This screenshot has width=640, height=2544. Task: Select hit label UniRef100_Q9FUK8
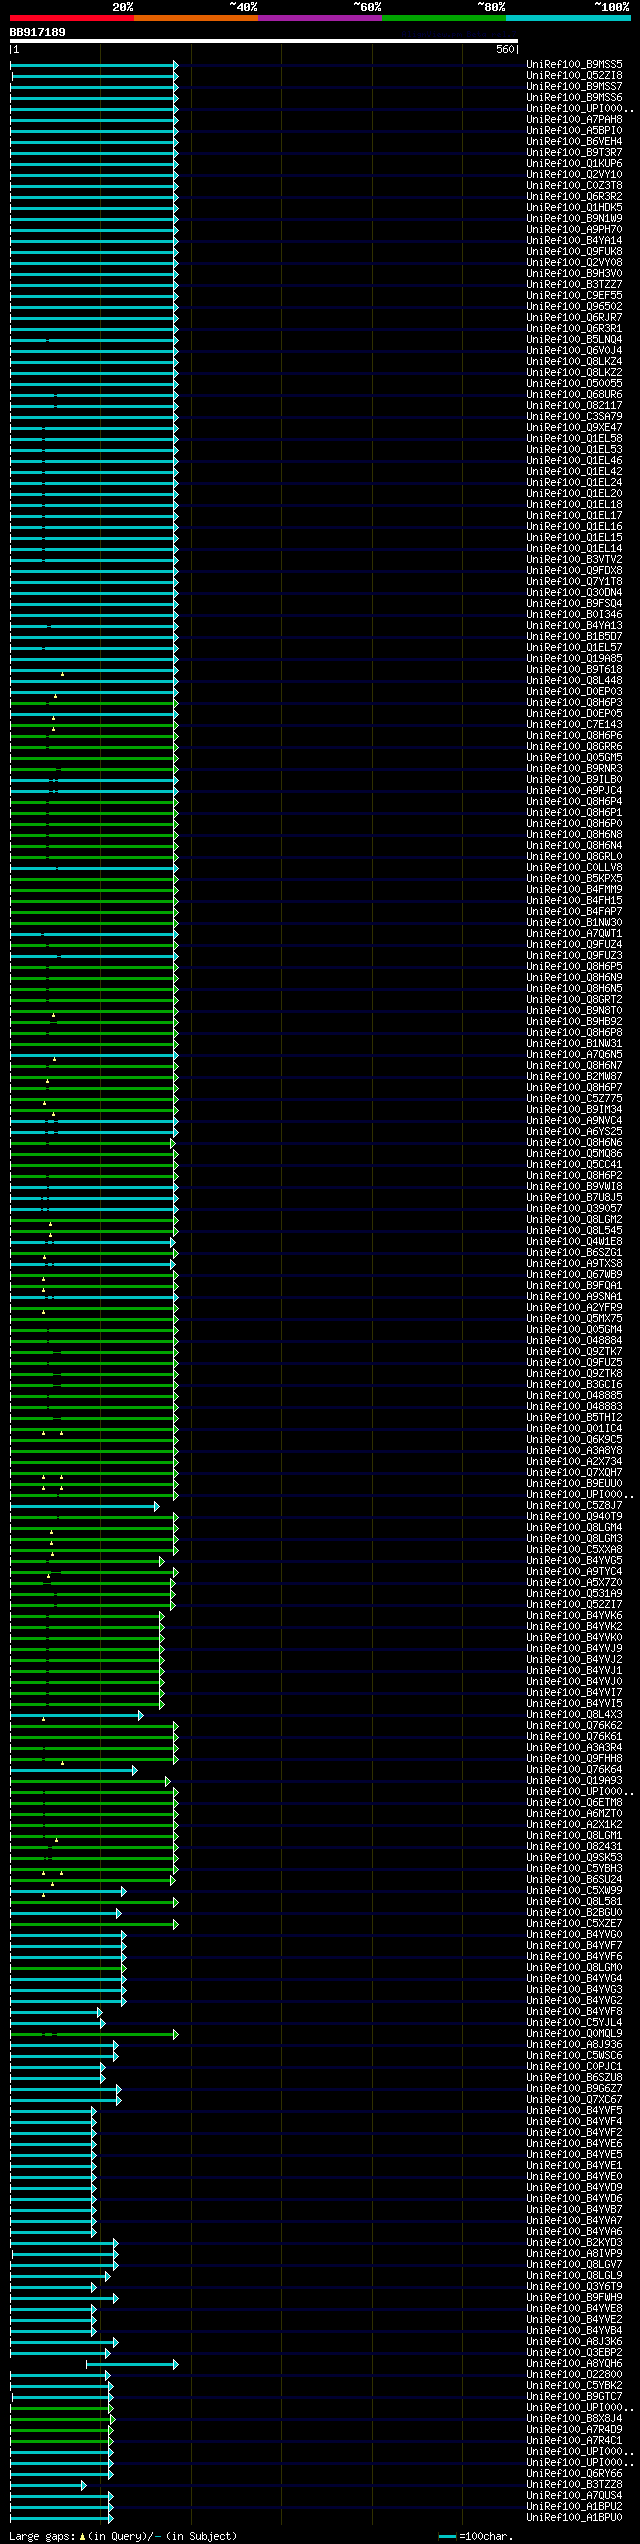point(574,252)
